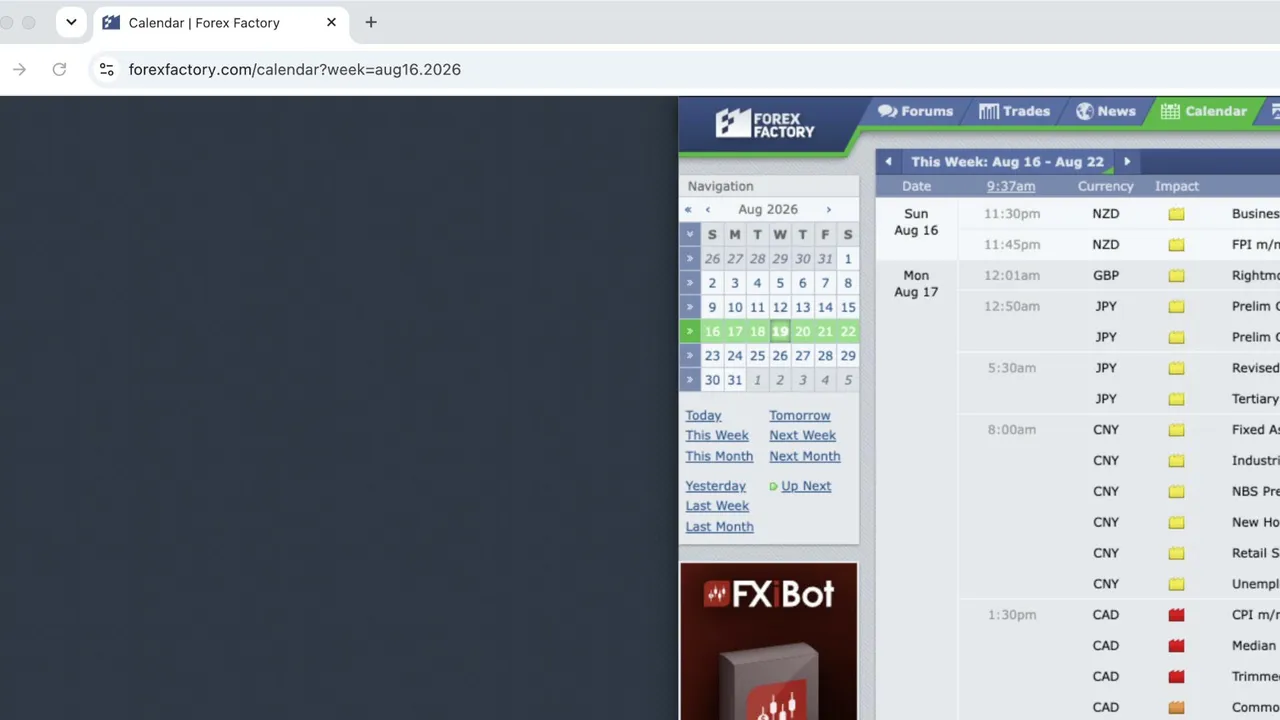
Task: Click the site information icon in address bar
Action: pos(107,69)
